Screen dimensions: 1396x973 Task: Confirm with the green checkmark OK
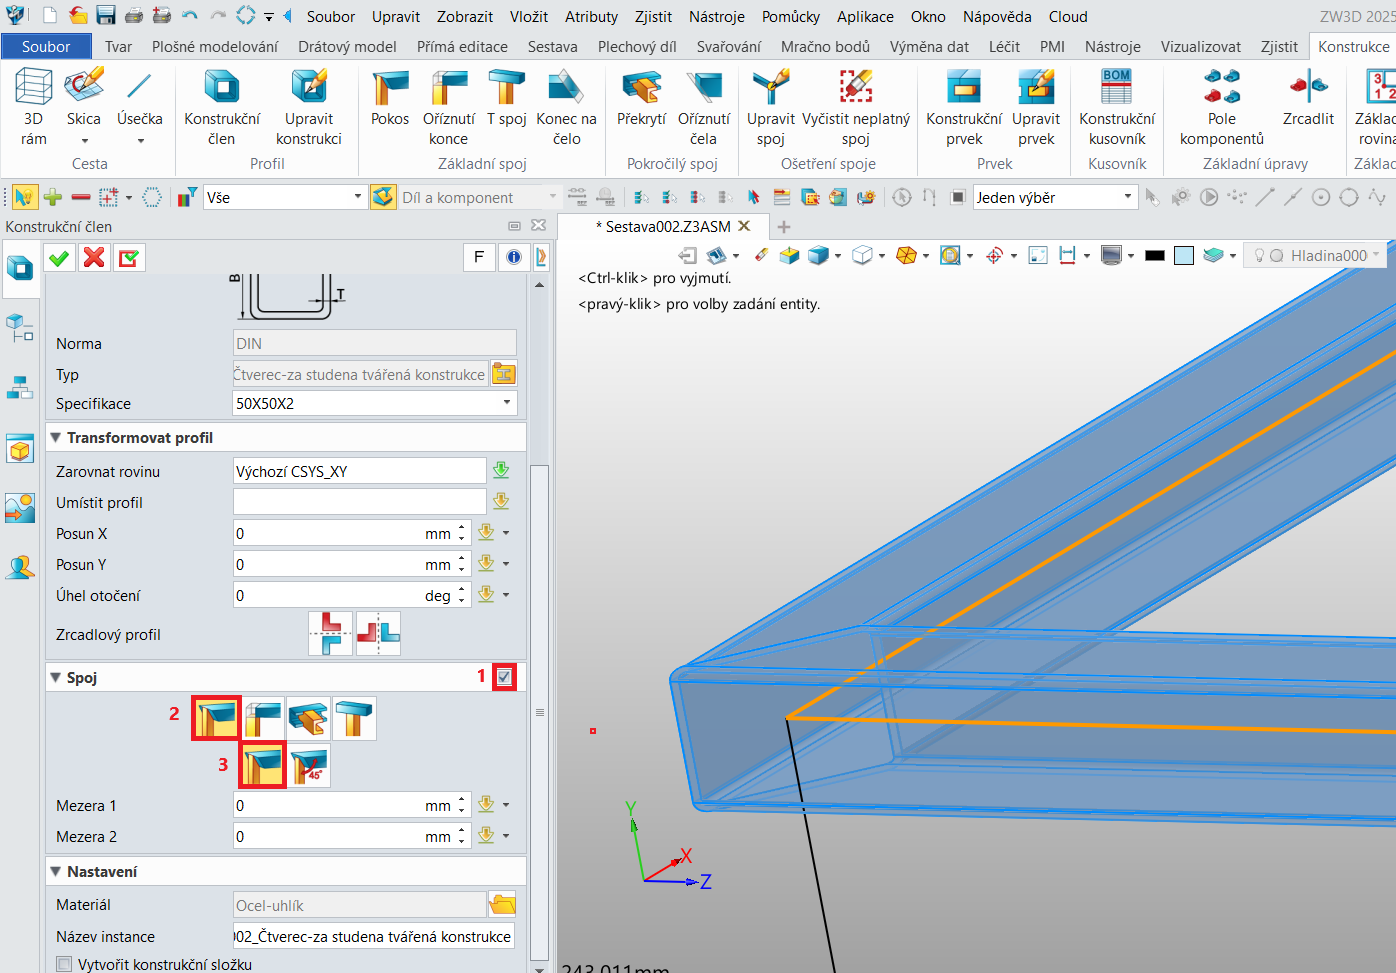(59, 258)
